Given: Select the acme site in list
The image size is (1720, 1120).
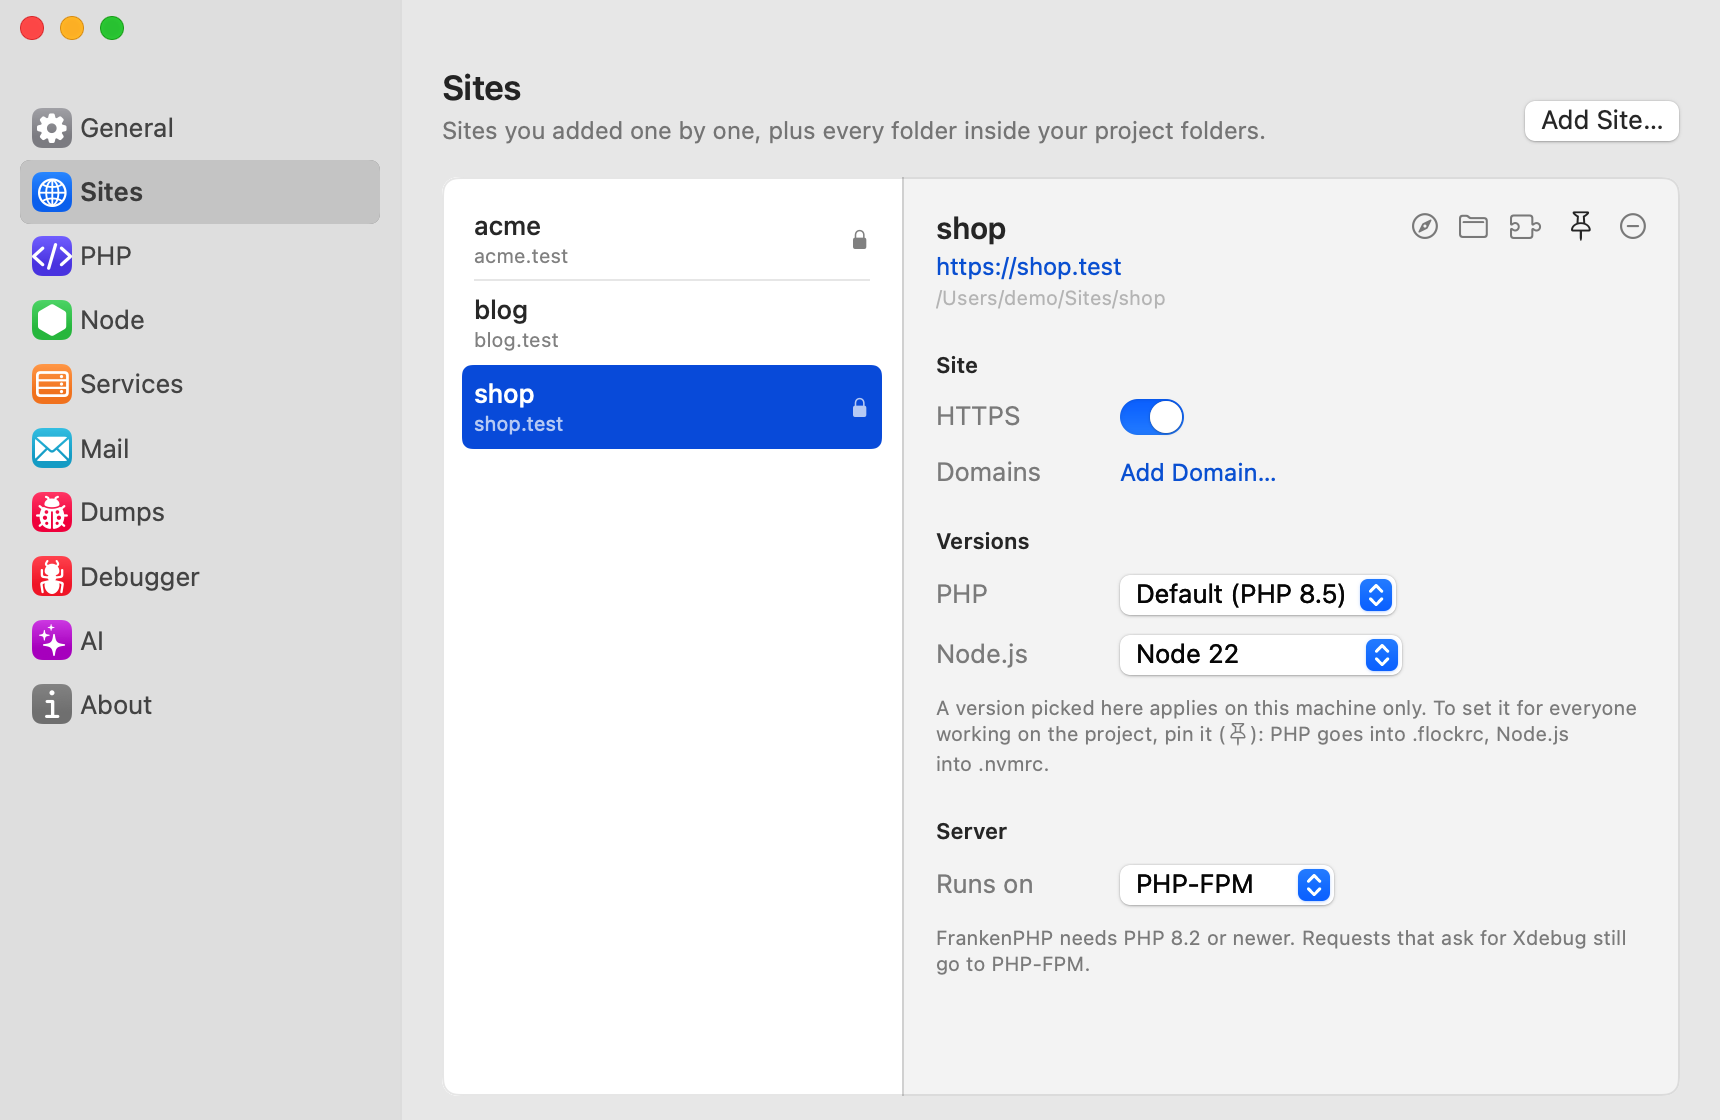Looking at the screenshot, I should 672,240.
